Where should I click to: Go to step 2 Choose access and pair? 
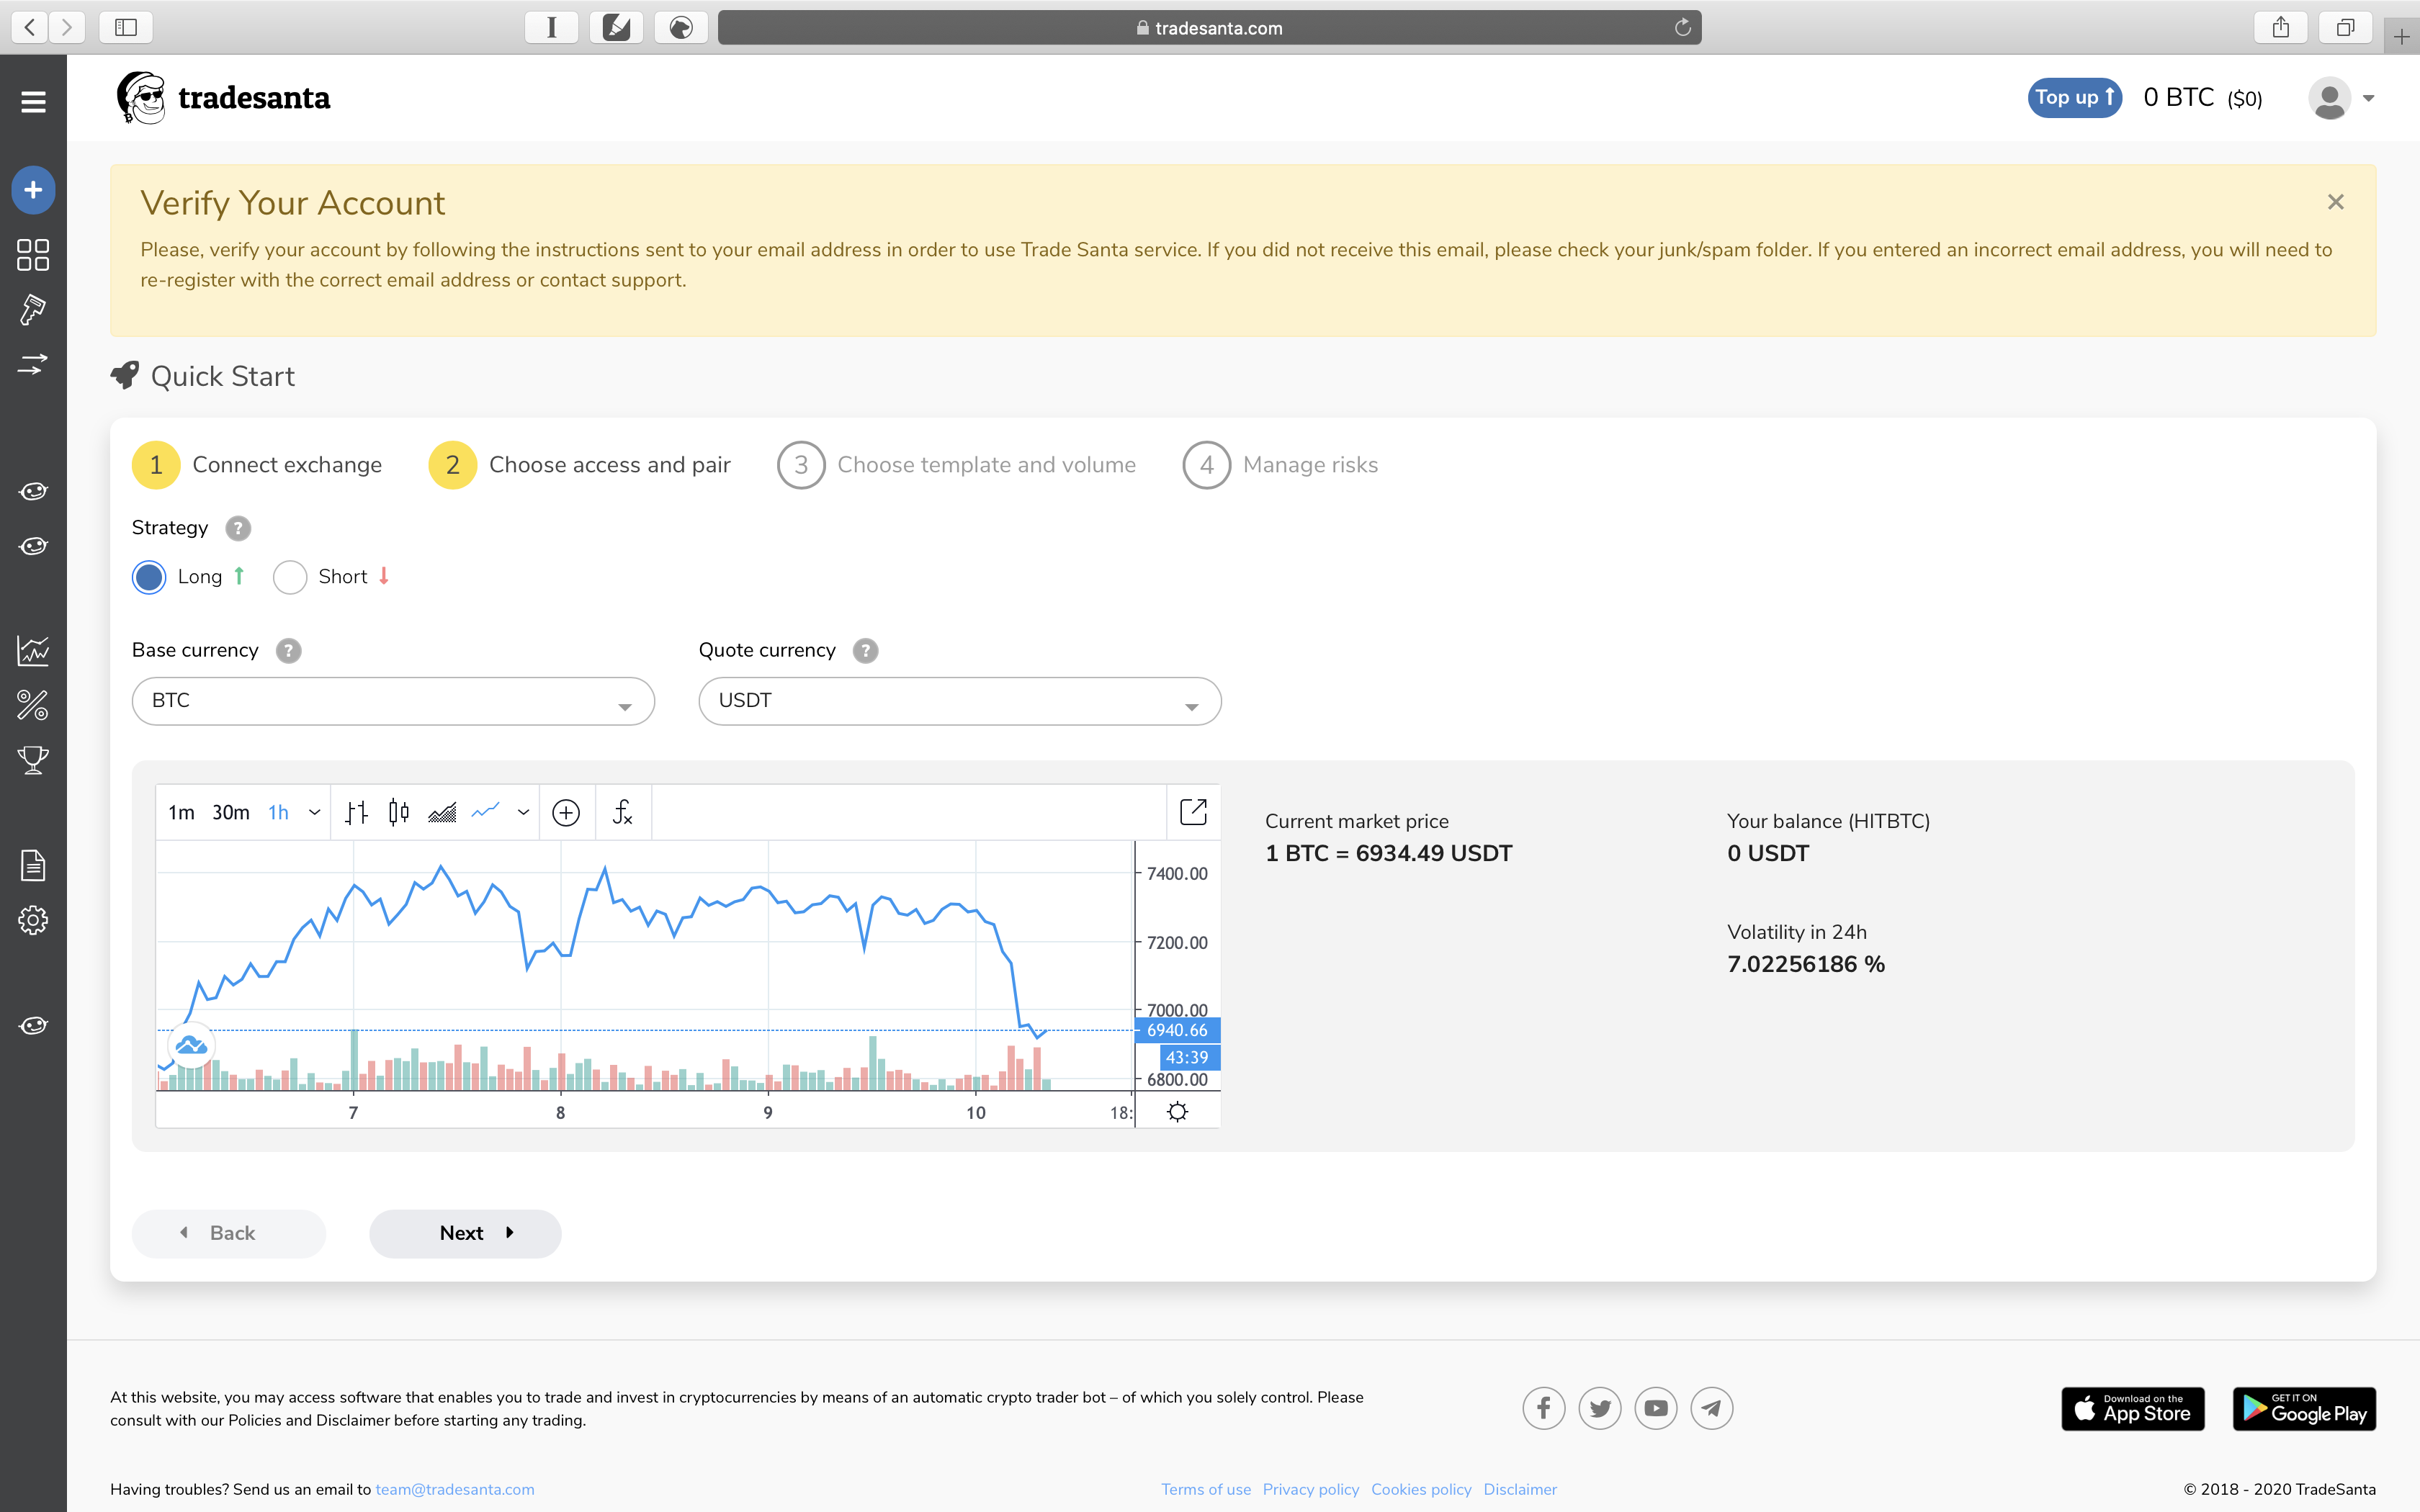coord(580,465)
